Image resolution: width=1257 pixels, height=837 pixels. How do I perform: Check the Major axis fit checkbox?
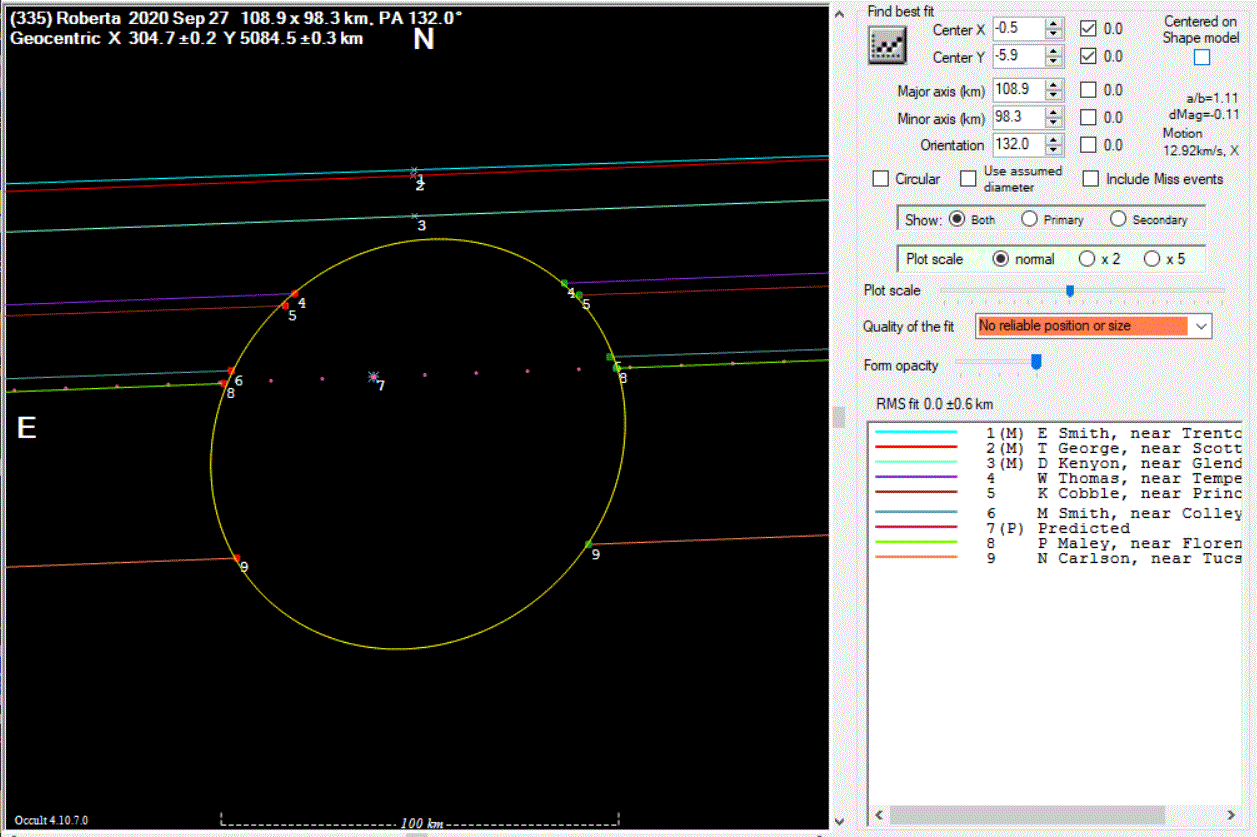tap(1088, 90)
